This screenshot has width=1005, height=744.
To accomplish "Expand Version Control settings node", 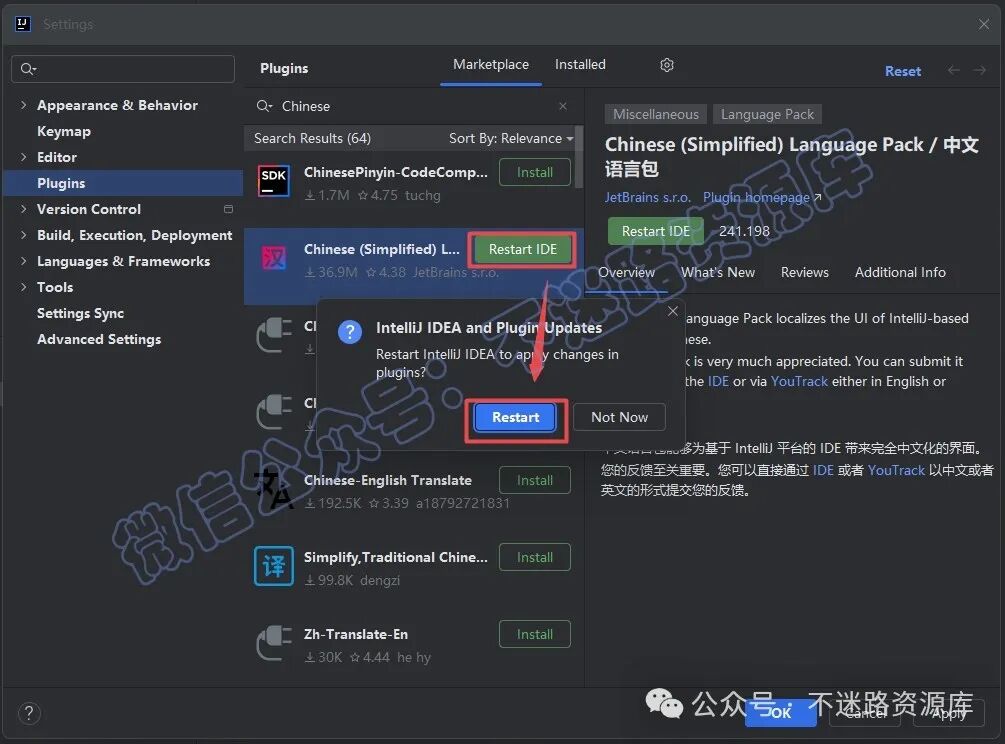I will [24, 208].
